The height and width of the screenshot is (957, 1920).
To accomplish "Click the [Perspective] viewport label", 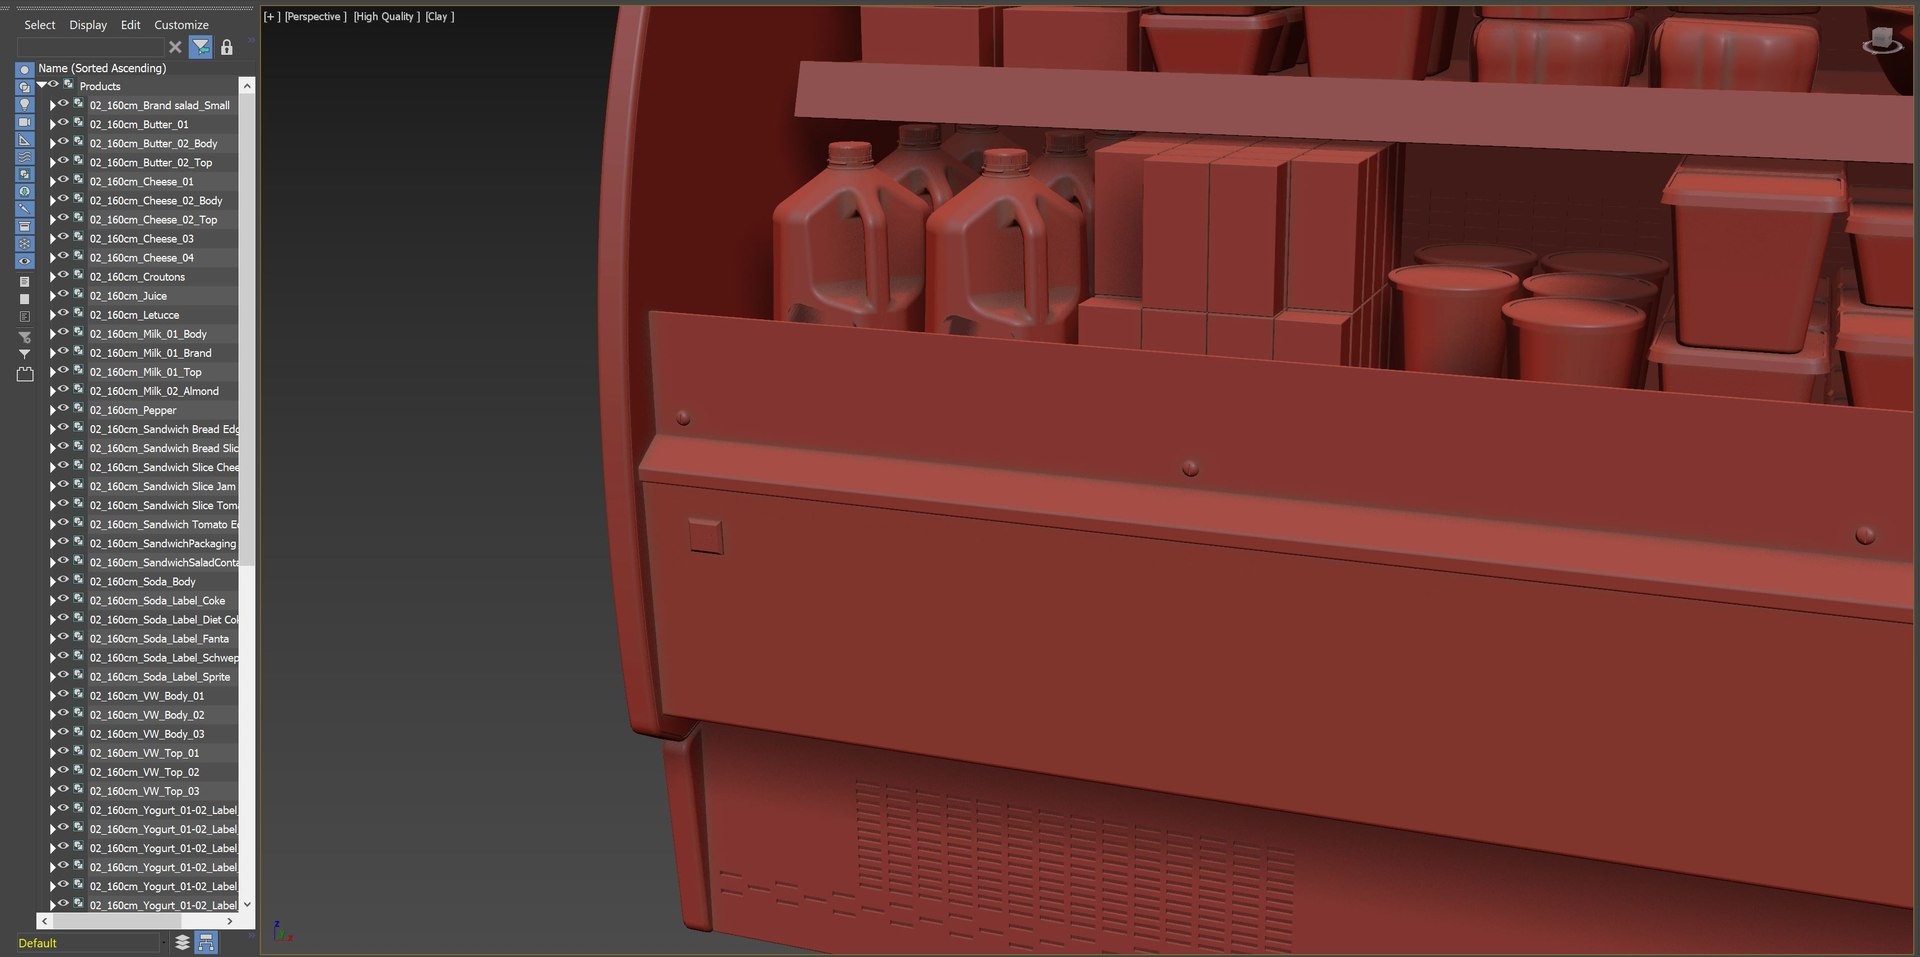I will tap(316, 17).
